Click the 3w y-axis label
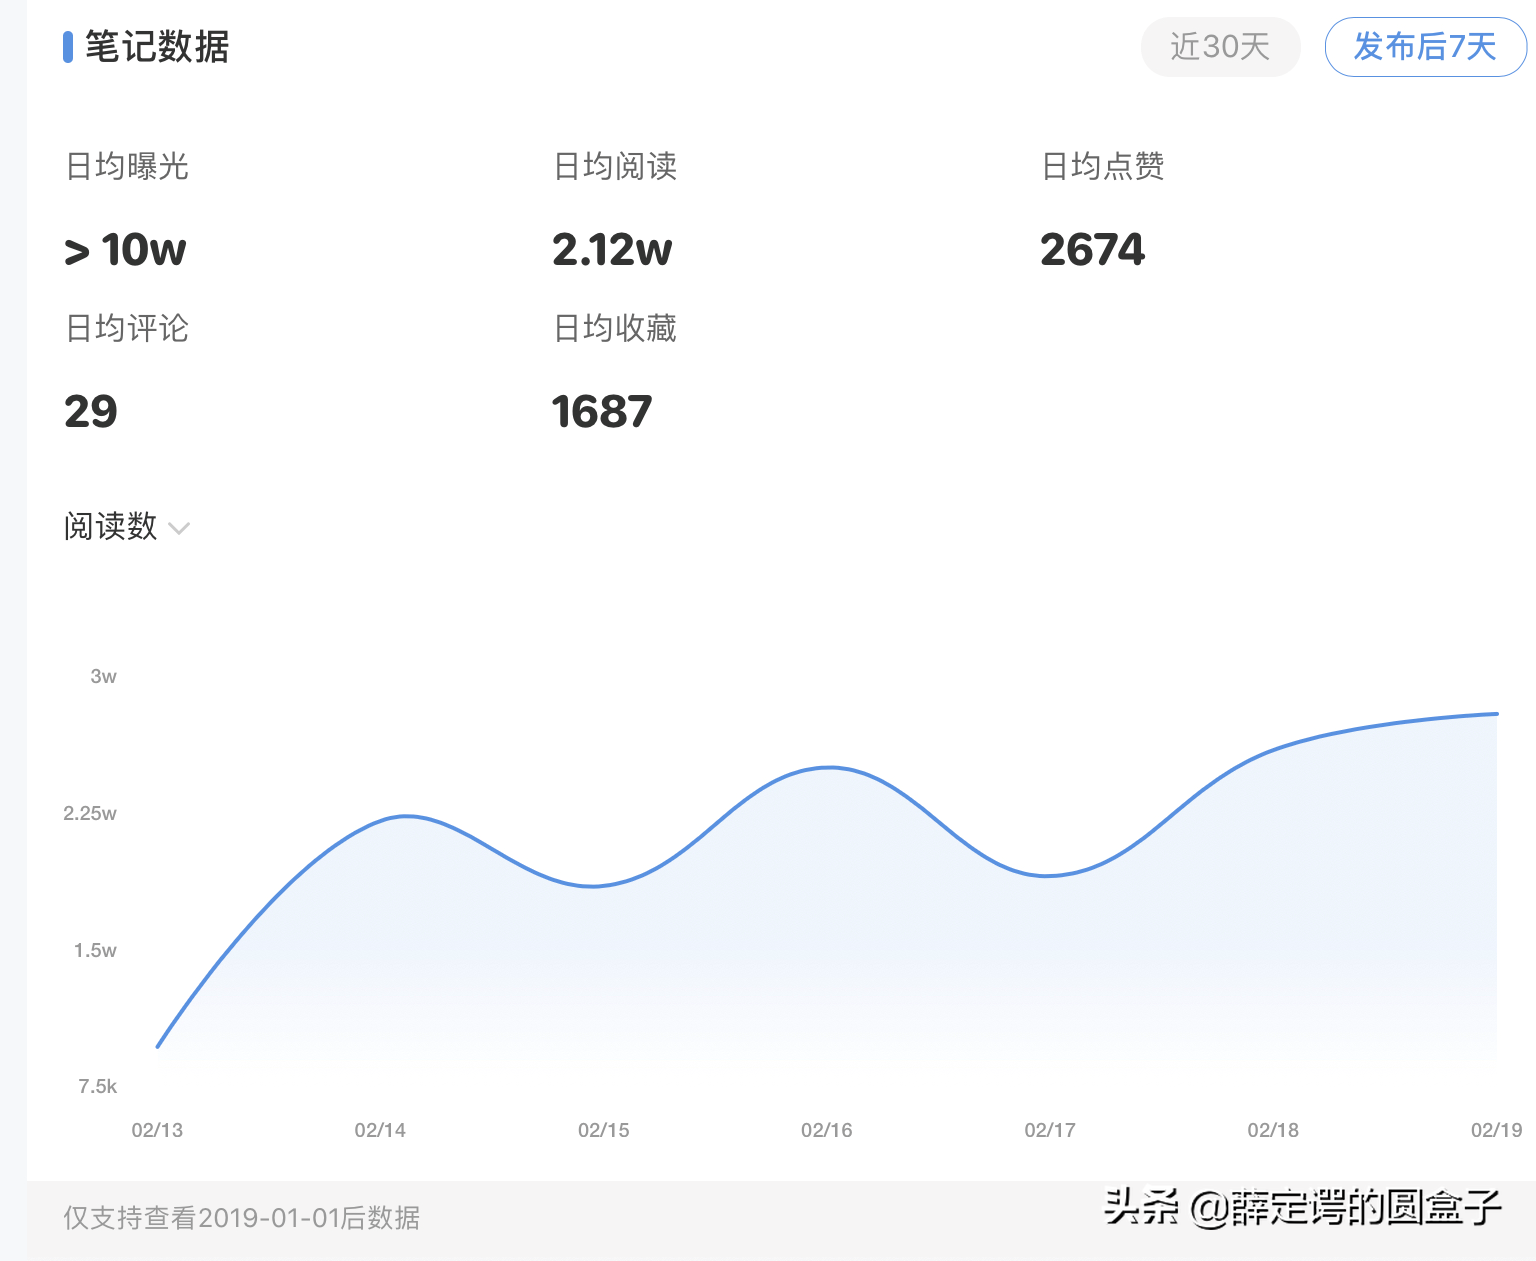This screenshot has width=1536, height=1261. click(x=103, y=677)
